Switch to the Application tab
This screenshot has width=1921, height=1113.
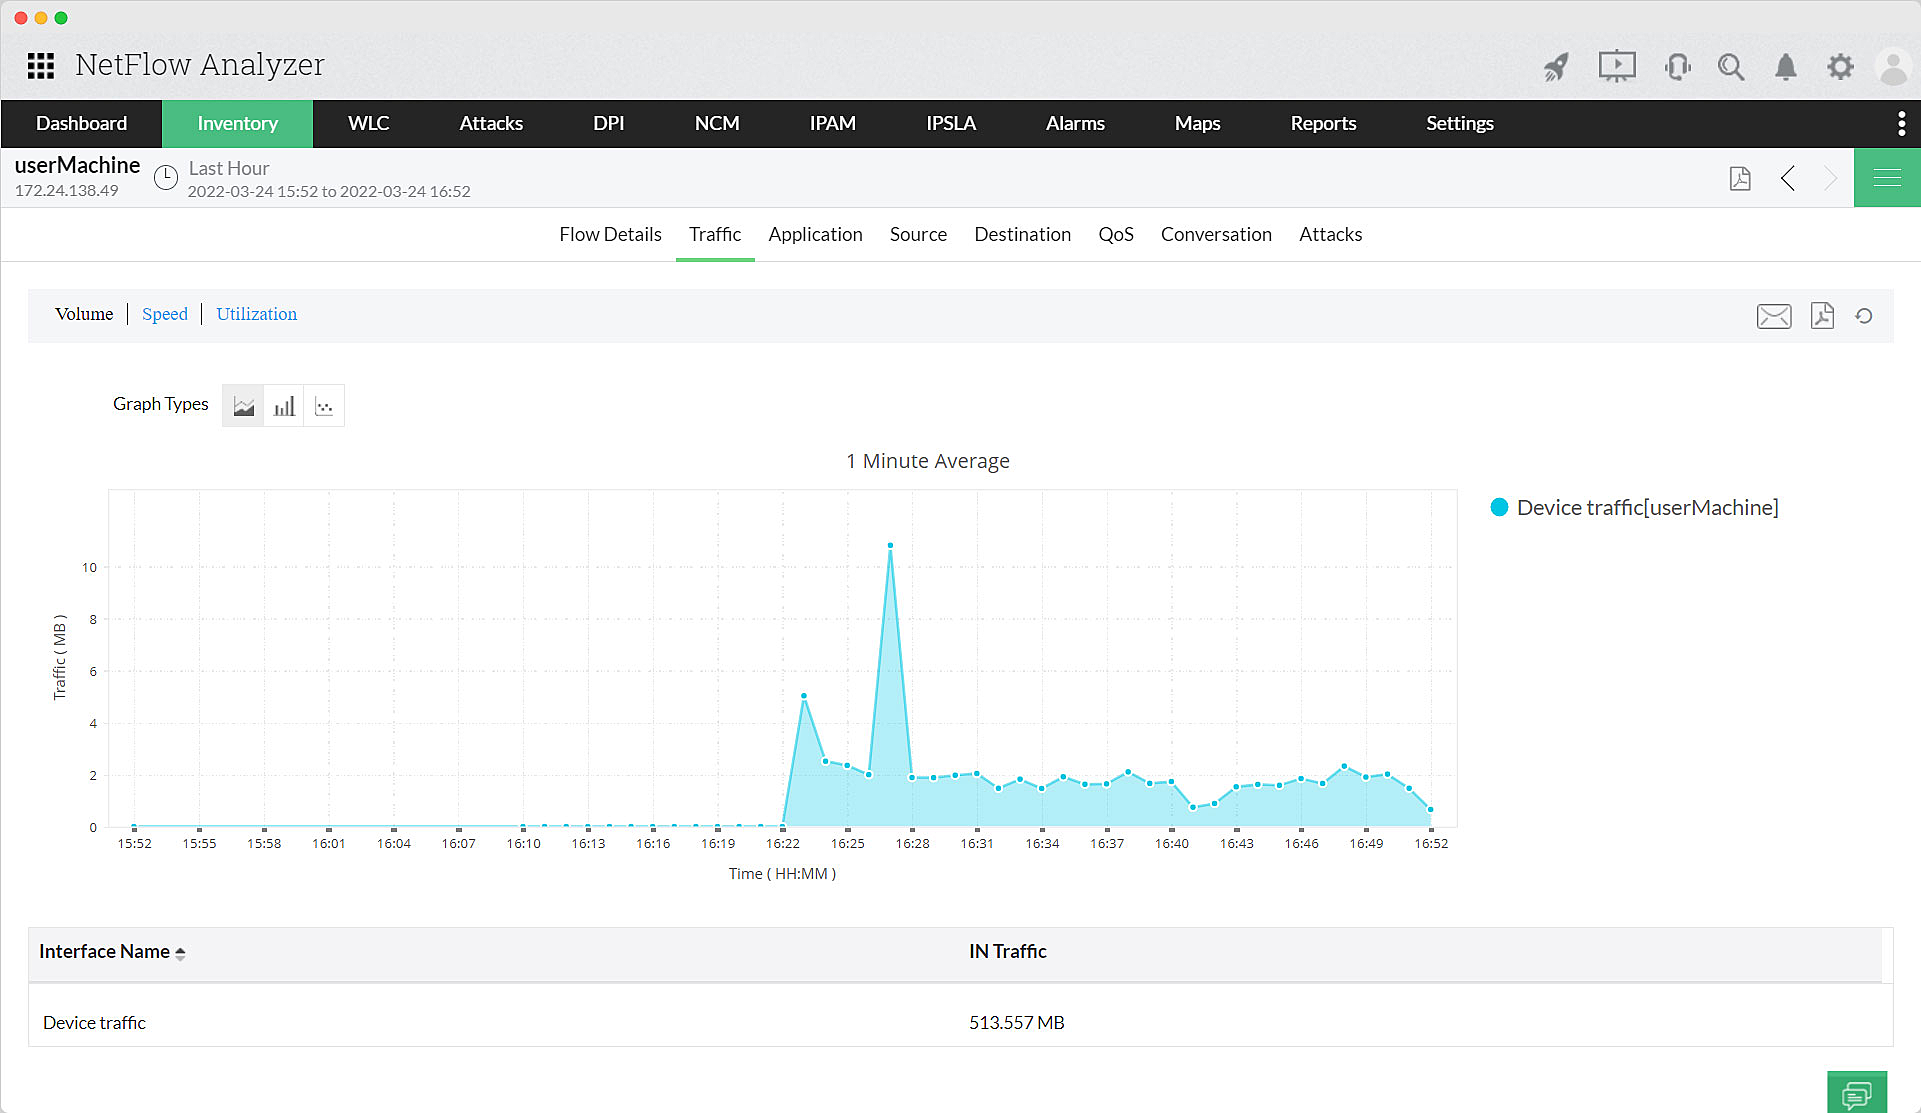[x=815, y=234]
